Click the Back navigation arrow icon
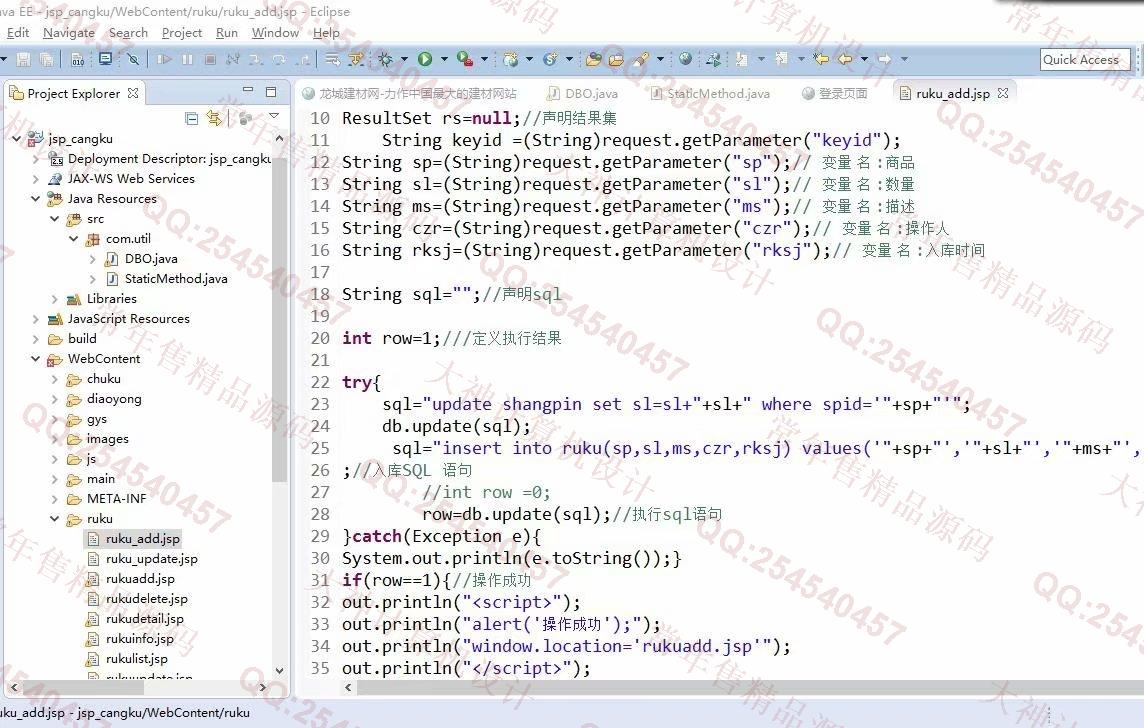This screenshot has width=1144, height=728. pos(845,58)
